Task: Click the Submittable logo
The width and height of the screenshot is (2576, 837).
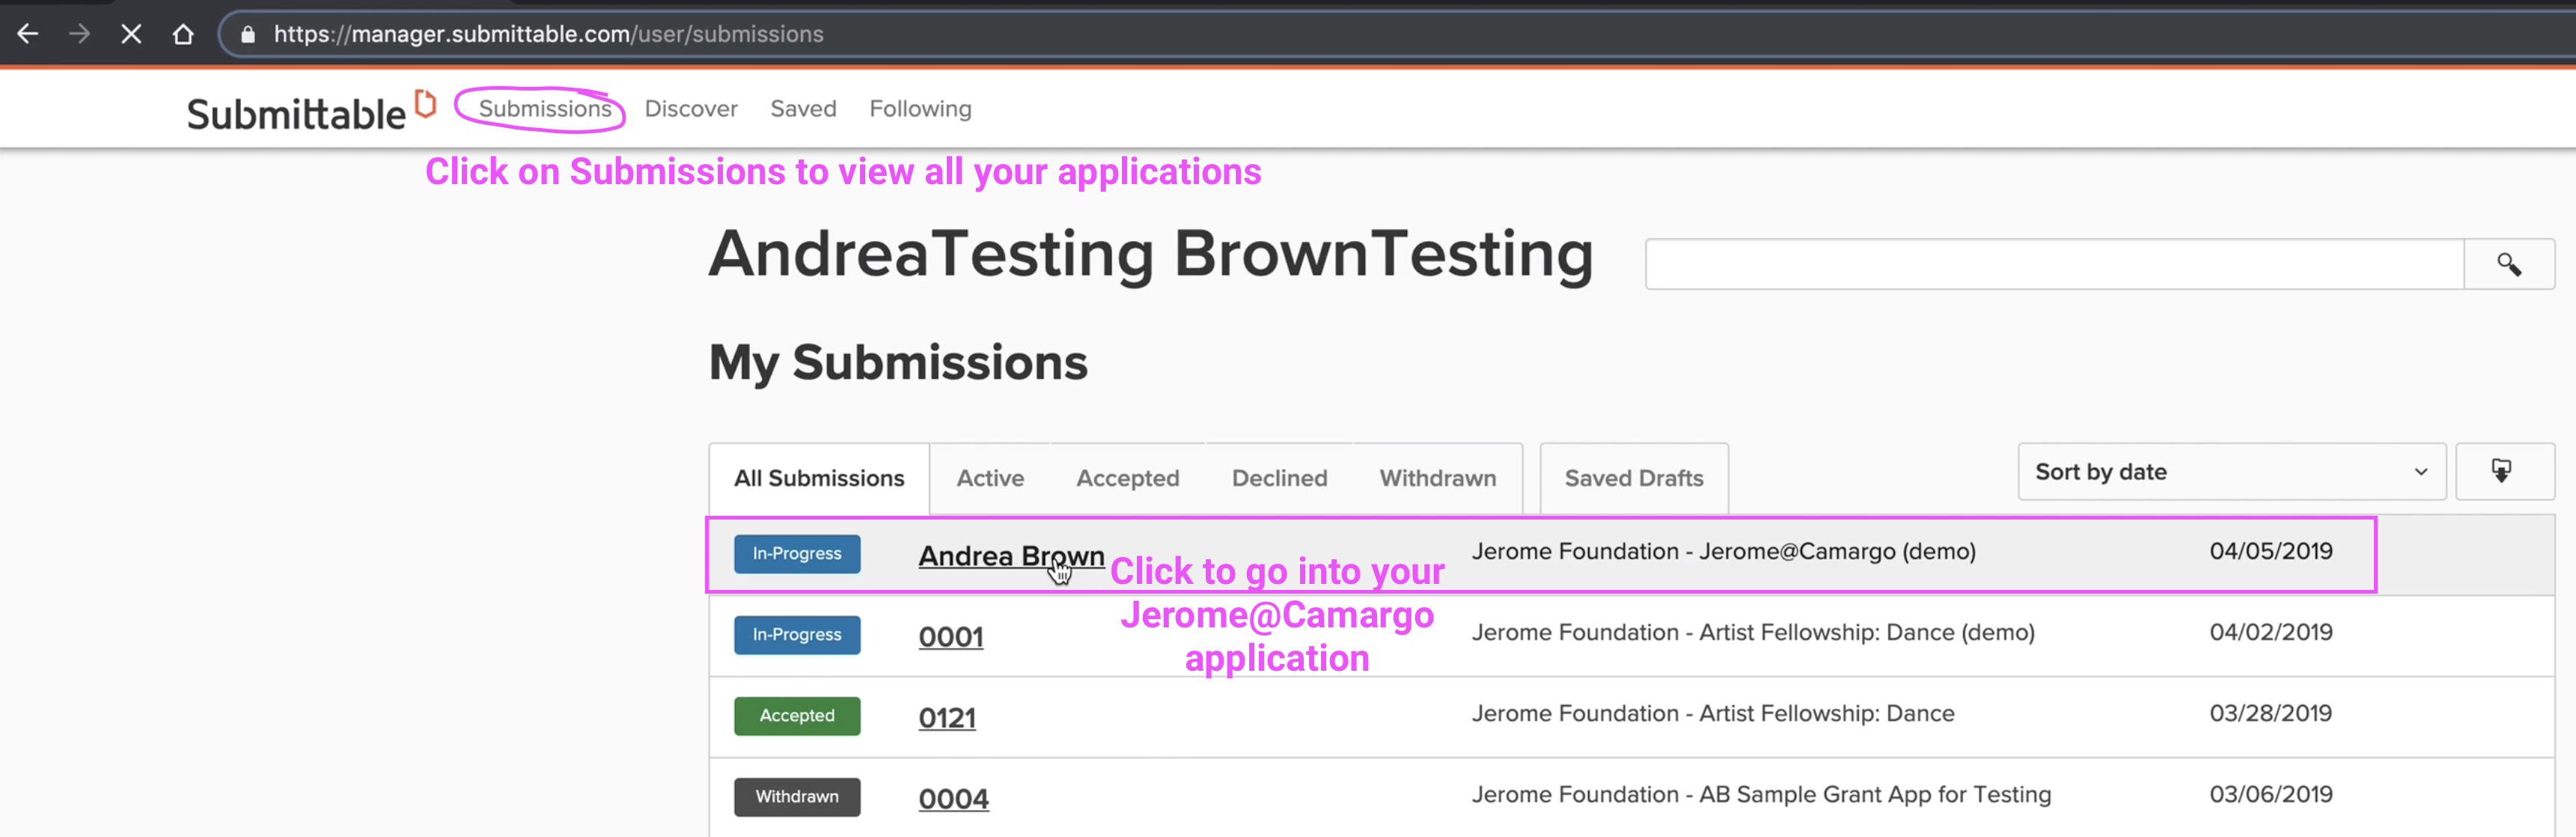Action: (x=311, y=111)
